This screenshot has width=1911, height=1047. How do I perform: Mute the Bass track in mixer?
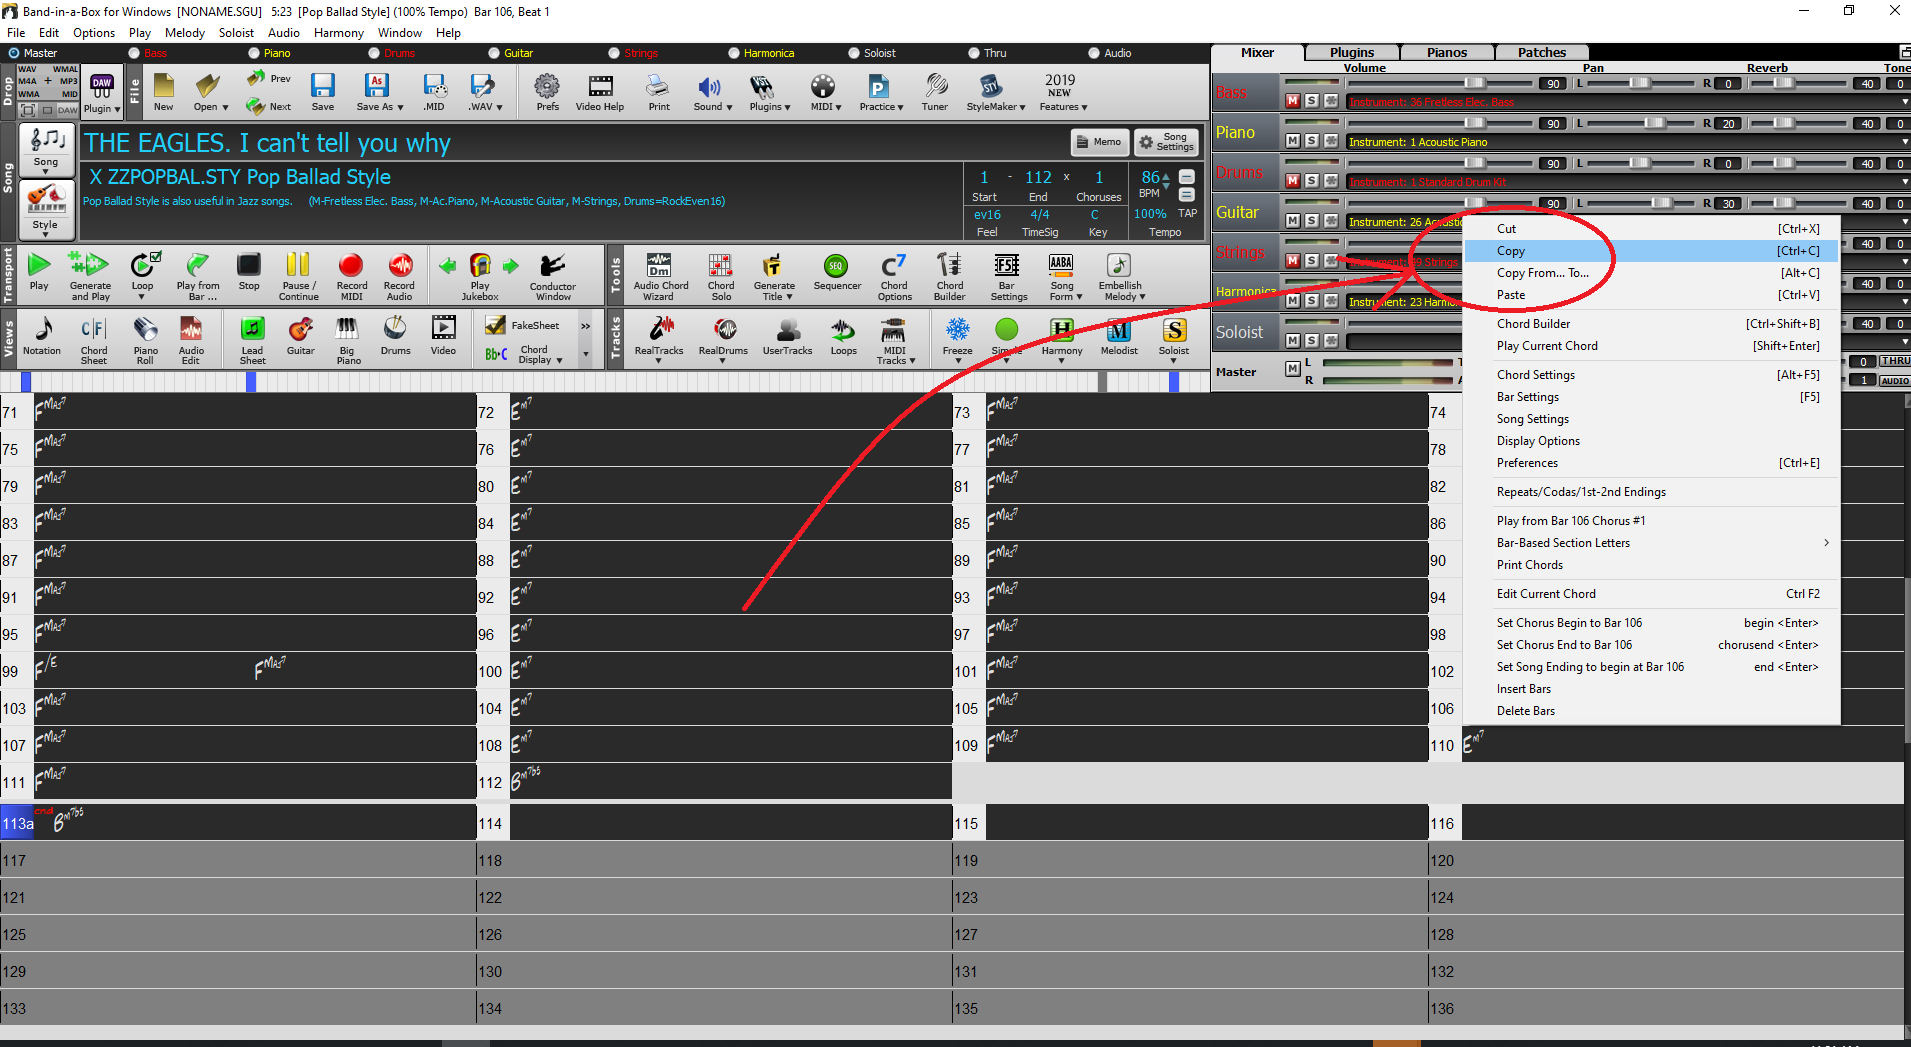(x=1293, y=101)
